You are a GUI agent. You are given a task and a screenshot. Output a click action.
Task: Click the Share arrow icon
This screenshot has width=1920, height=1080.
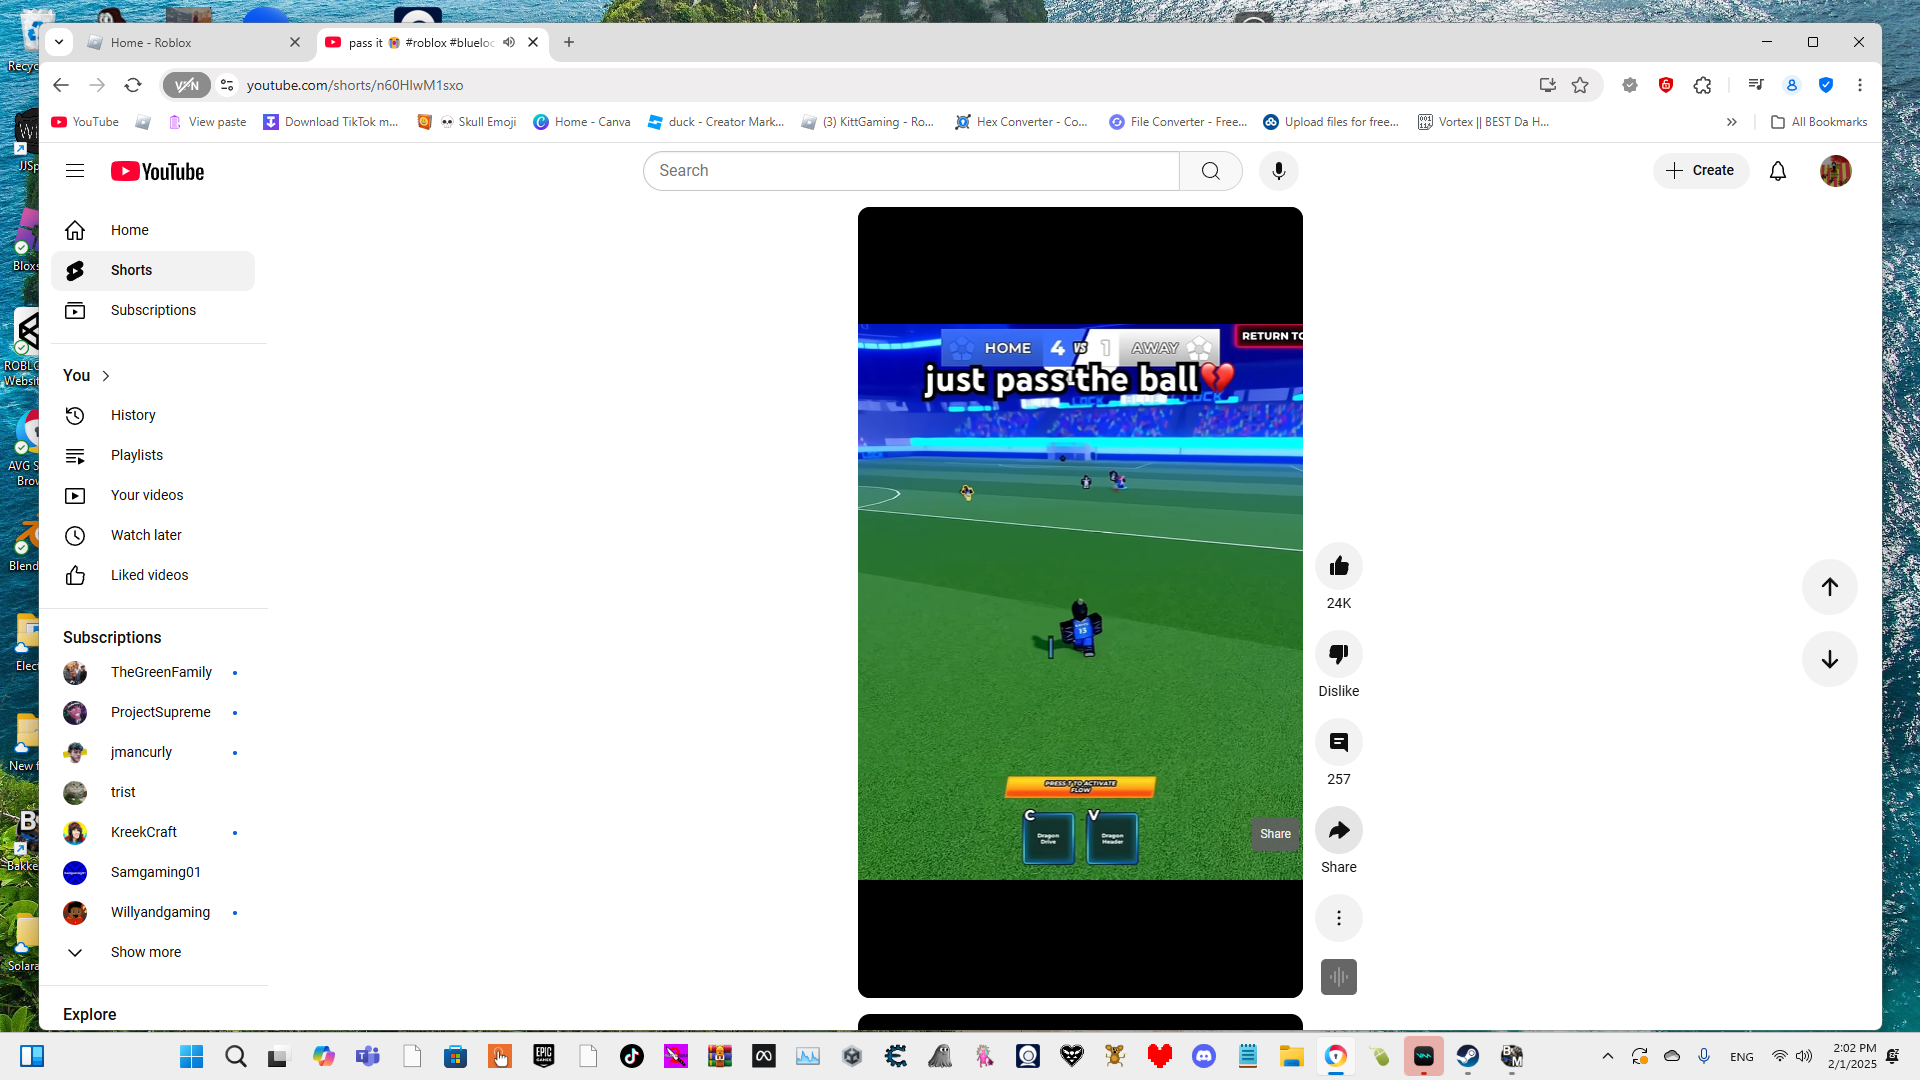tap(1338, 831)
